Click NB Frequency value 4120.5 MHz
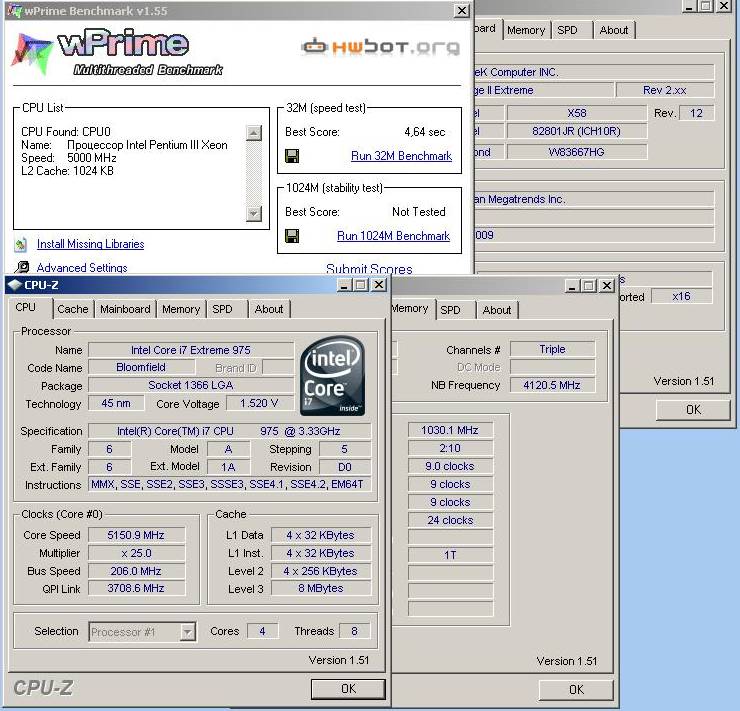Image resolution: width=740 pixels, height=711 pixels. point(552,385)
